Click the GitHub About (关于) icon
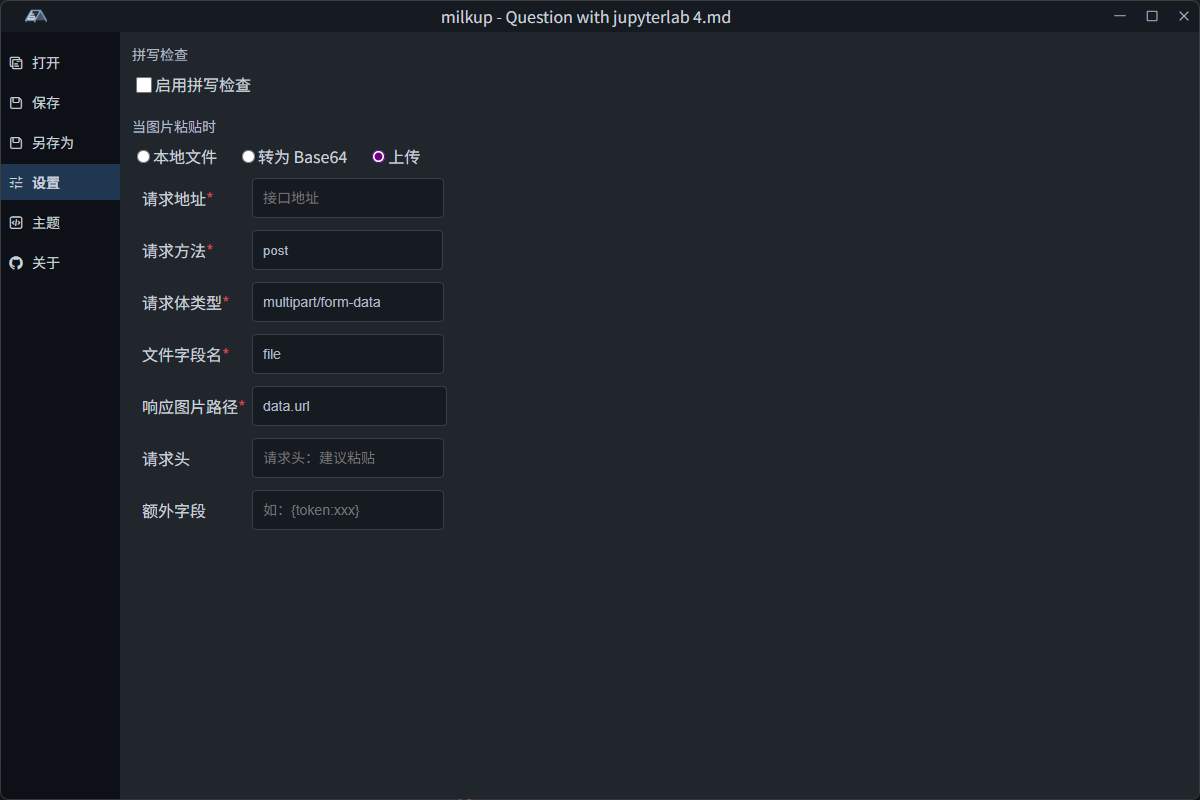This screenshot has height=800, width=1200. (15, 263)
